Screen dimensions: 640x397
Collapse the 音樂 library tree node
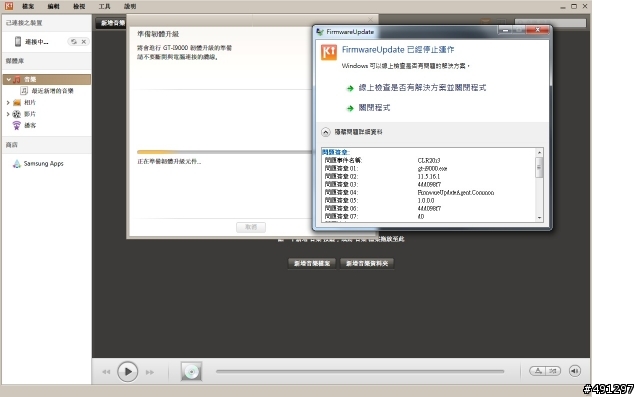8,79
